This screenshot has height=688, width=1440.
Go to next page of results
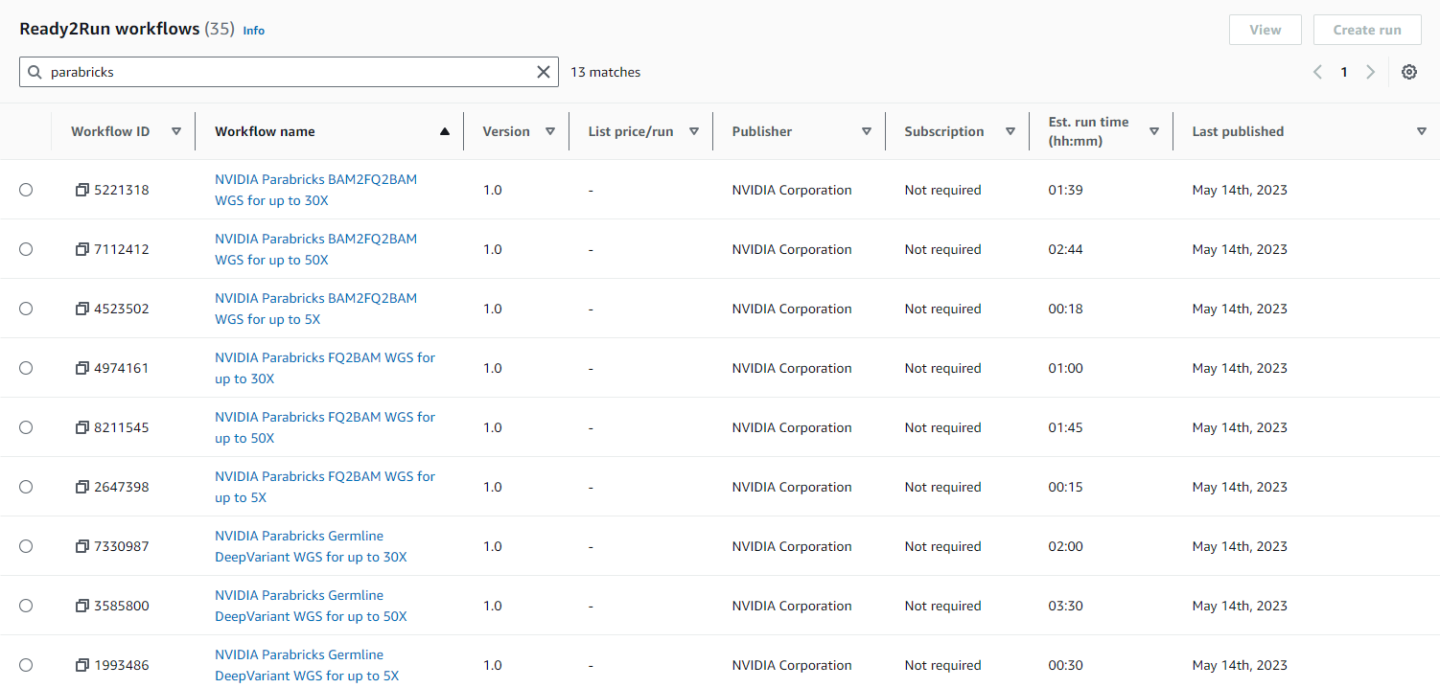click(x=1370, y=72)
